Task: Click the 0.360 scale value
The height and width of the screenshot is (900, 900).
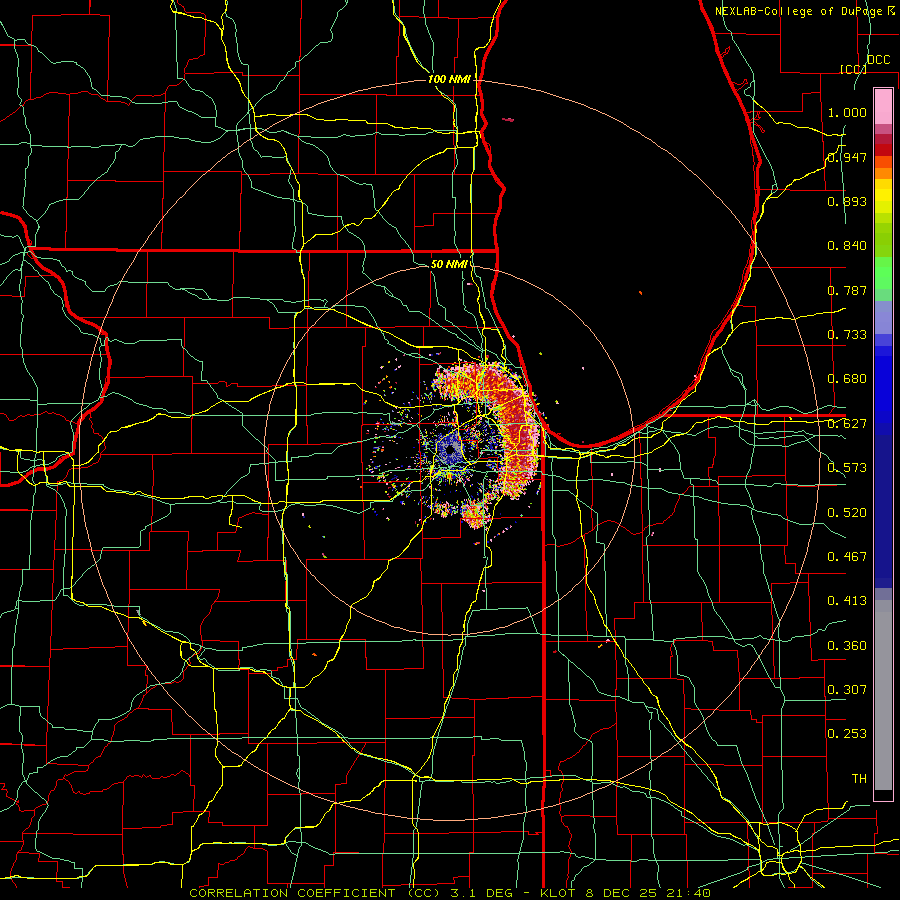Action: (847, 646)
